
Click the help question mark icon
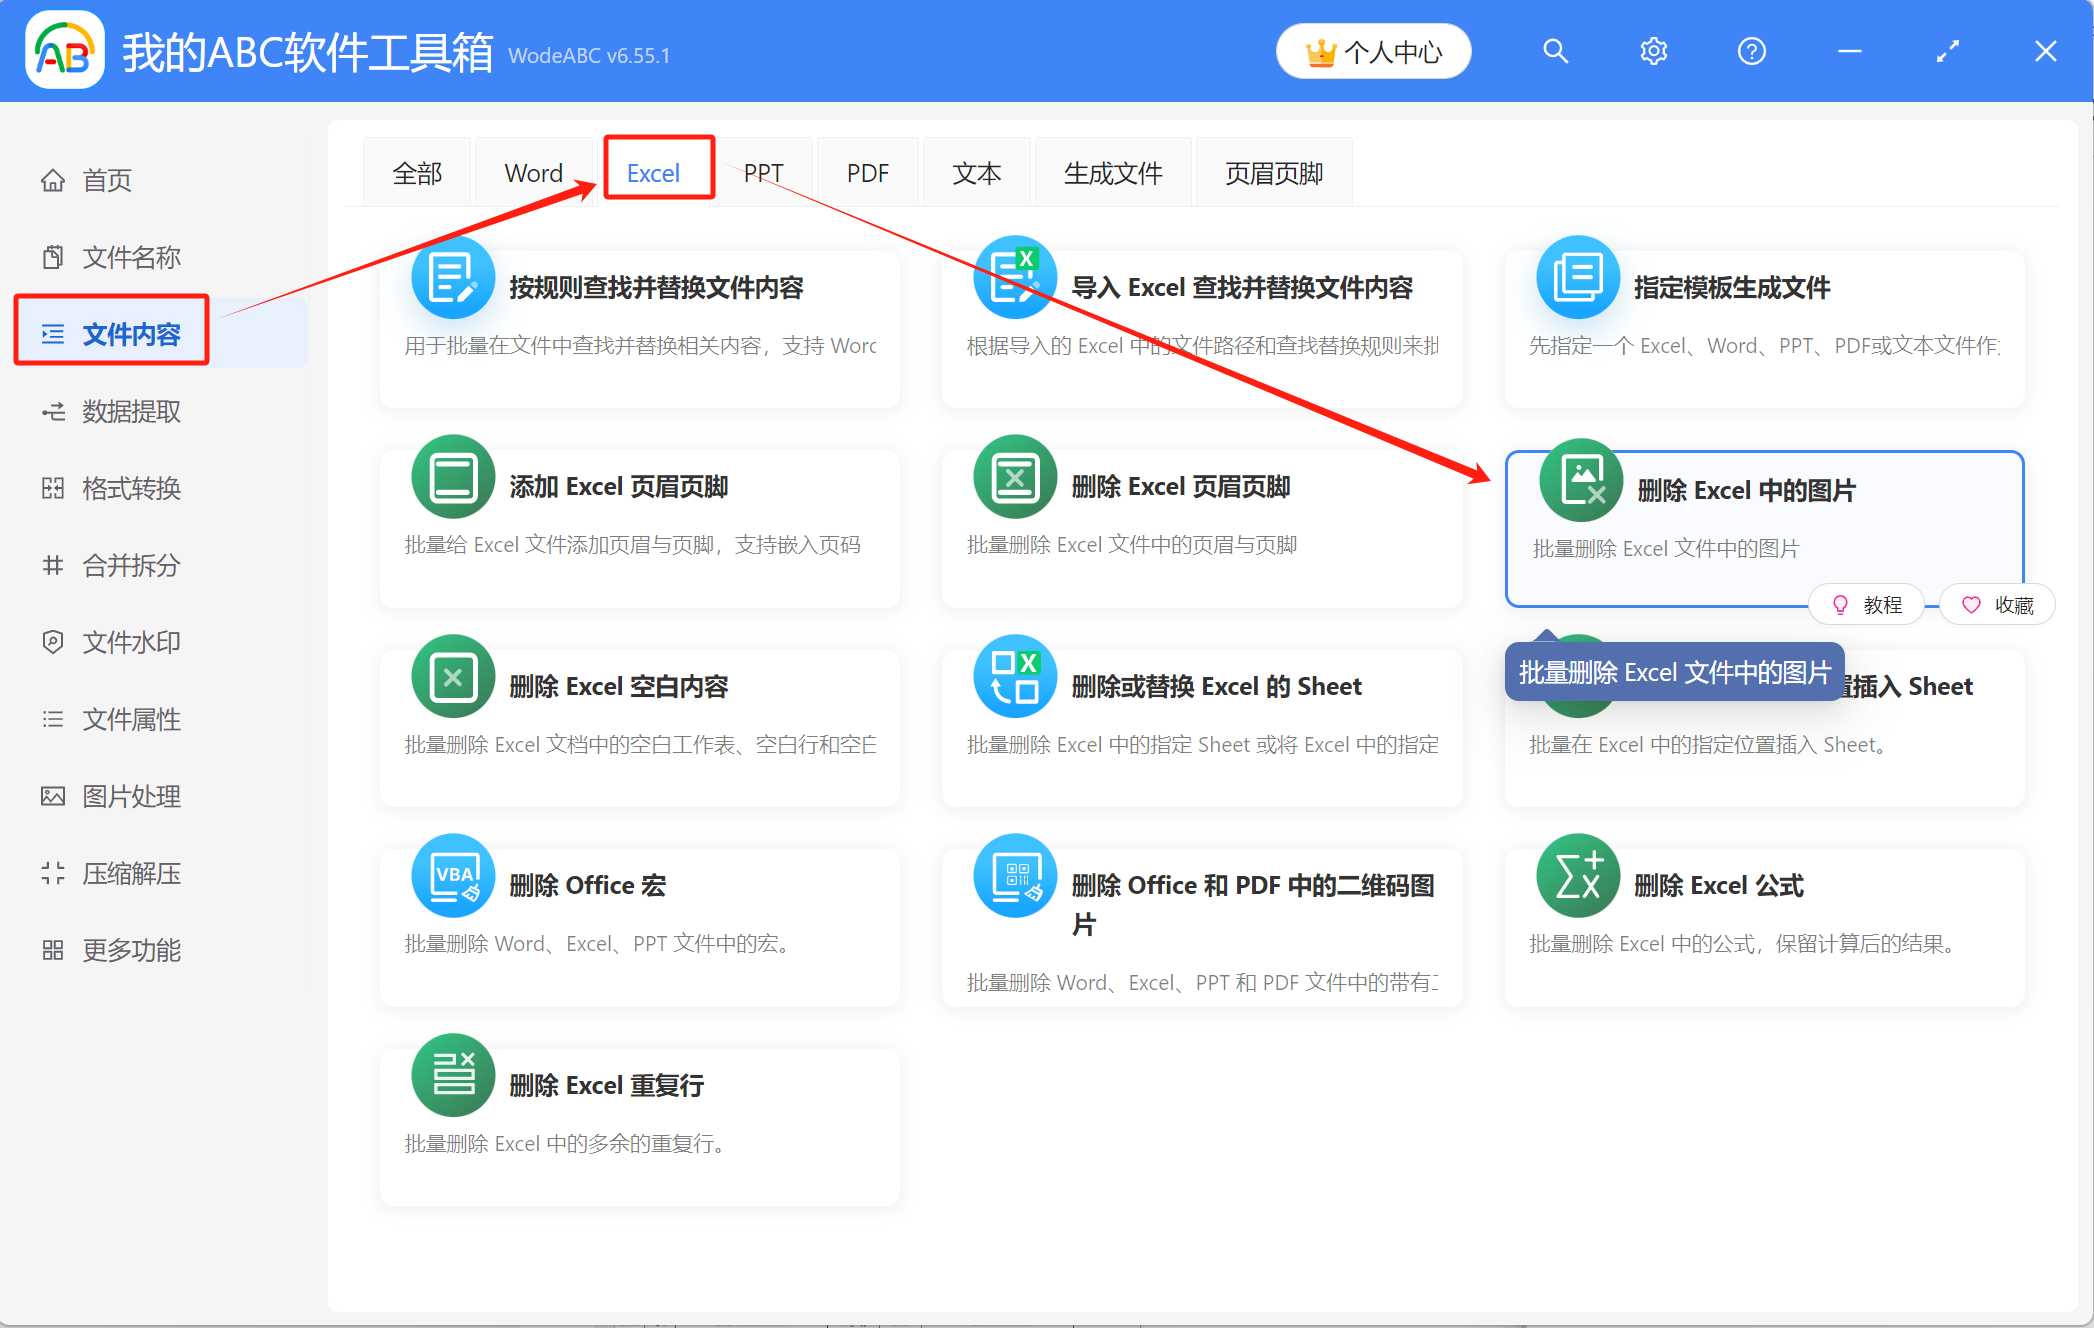1751,51
